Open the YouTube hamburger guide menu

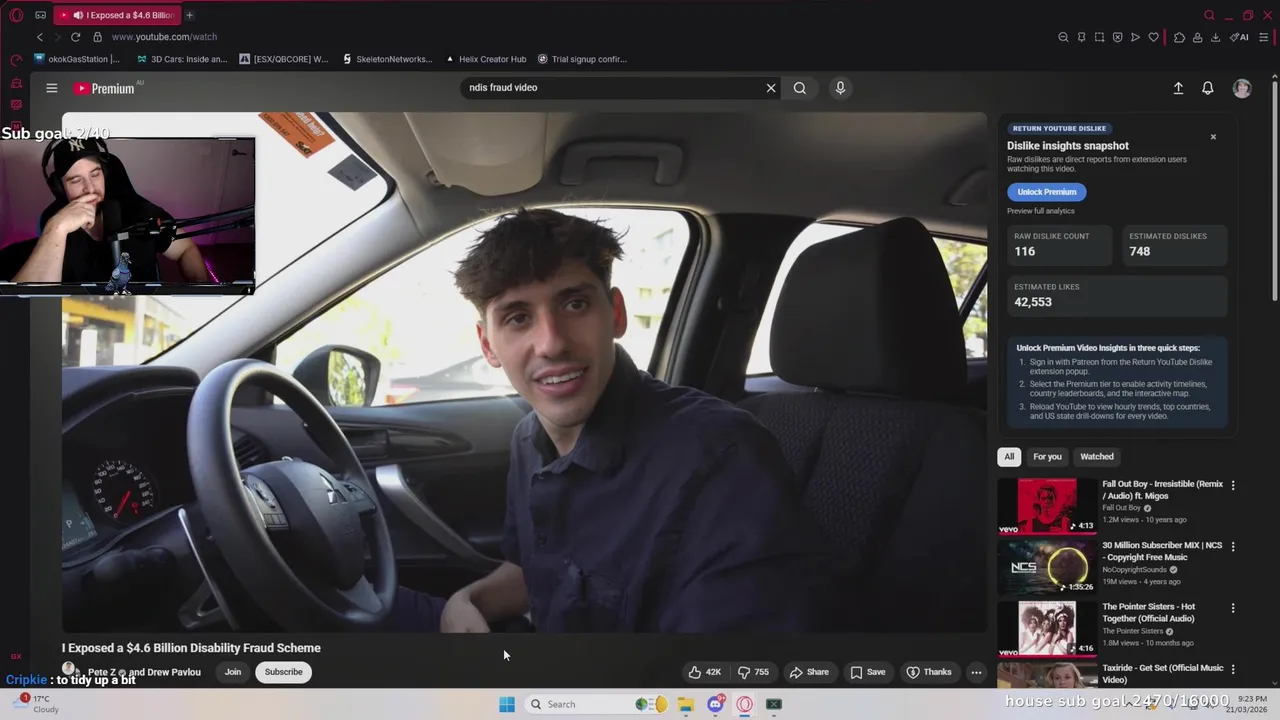coord(52,88)
